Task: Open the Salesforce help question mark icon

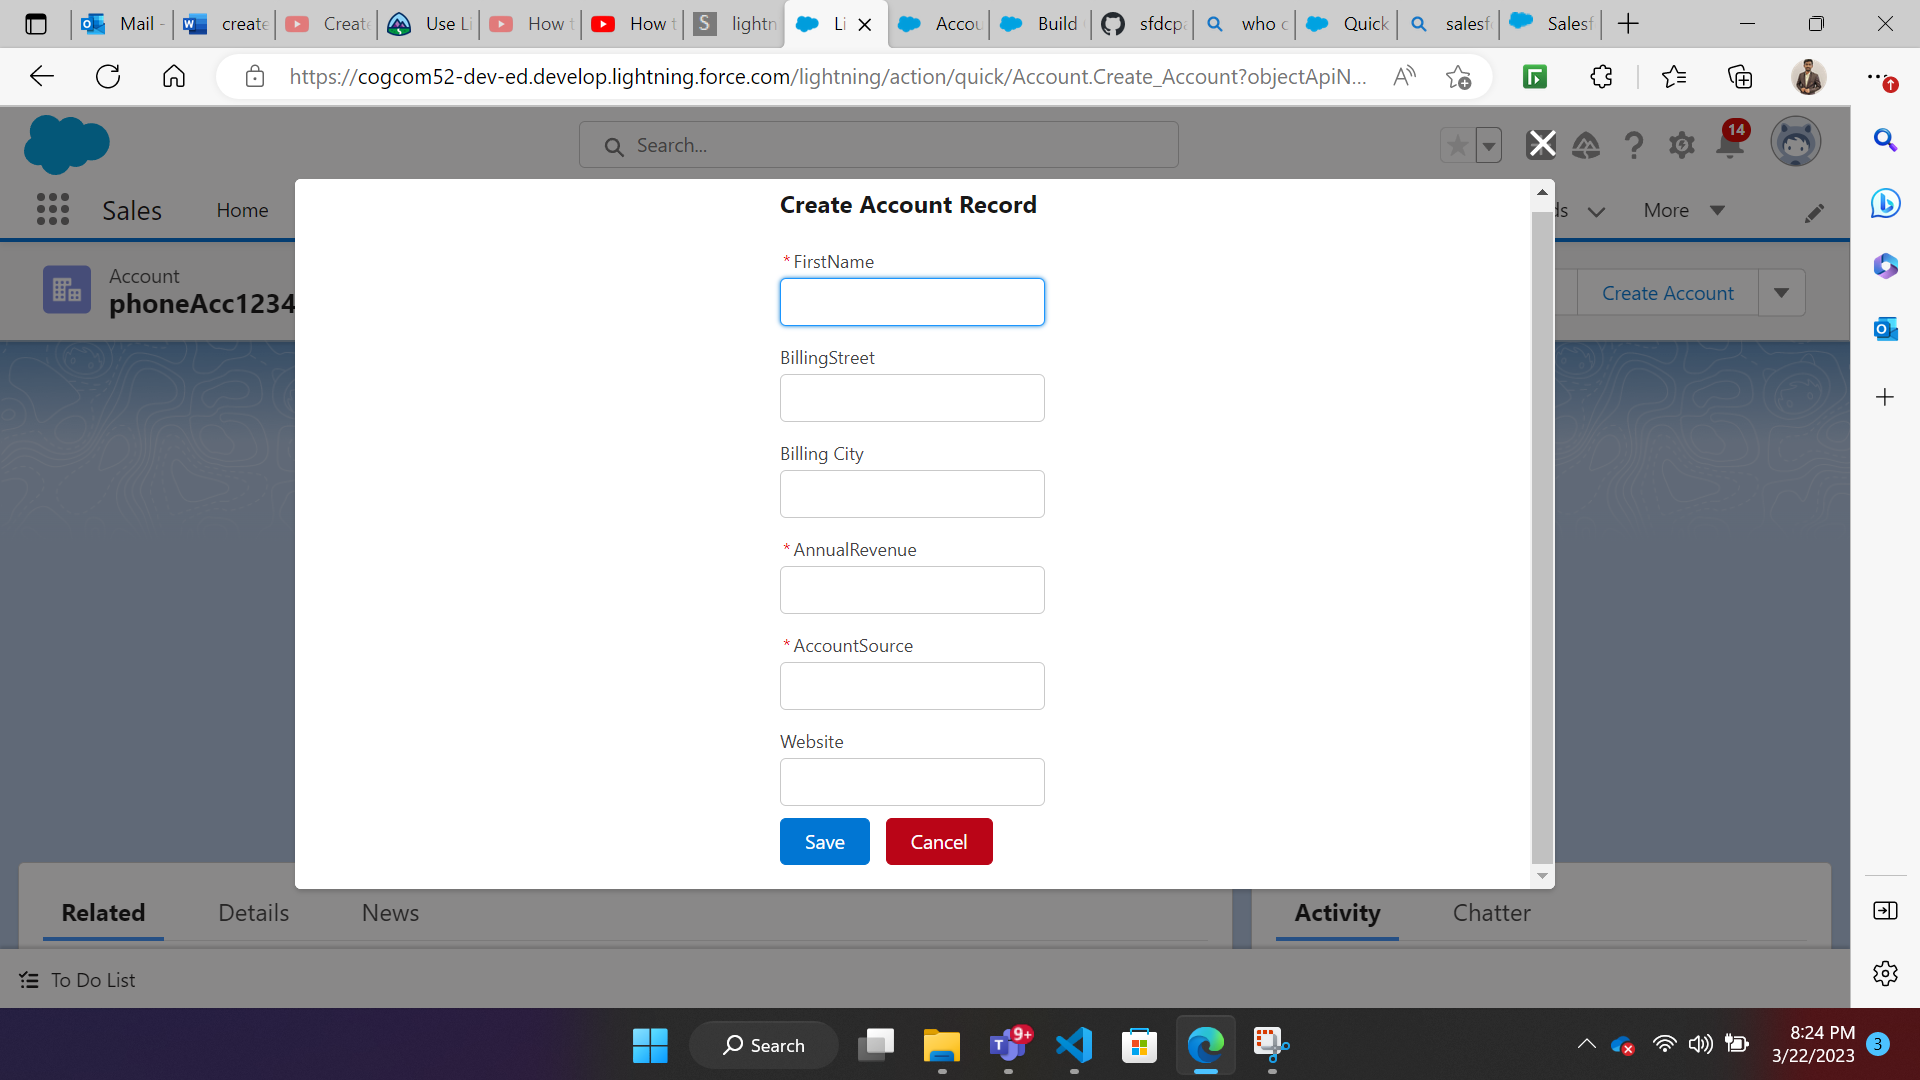Action: tap(1633, 146)
